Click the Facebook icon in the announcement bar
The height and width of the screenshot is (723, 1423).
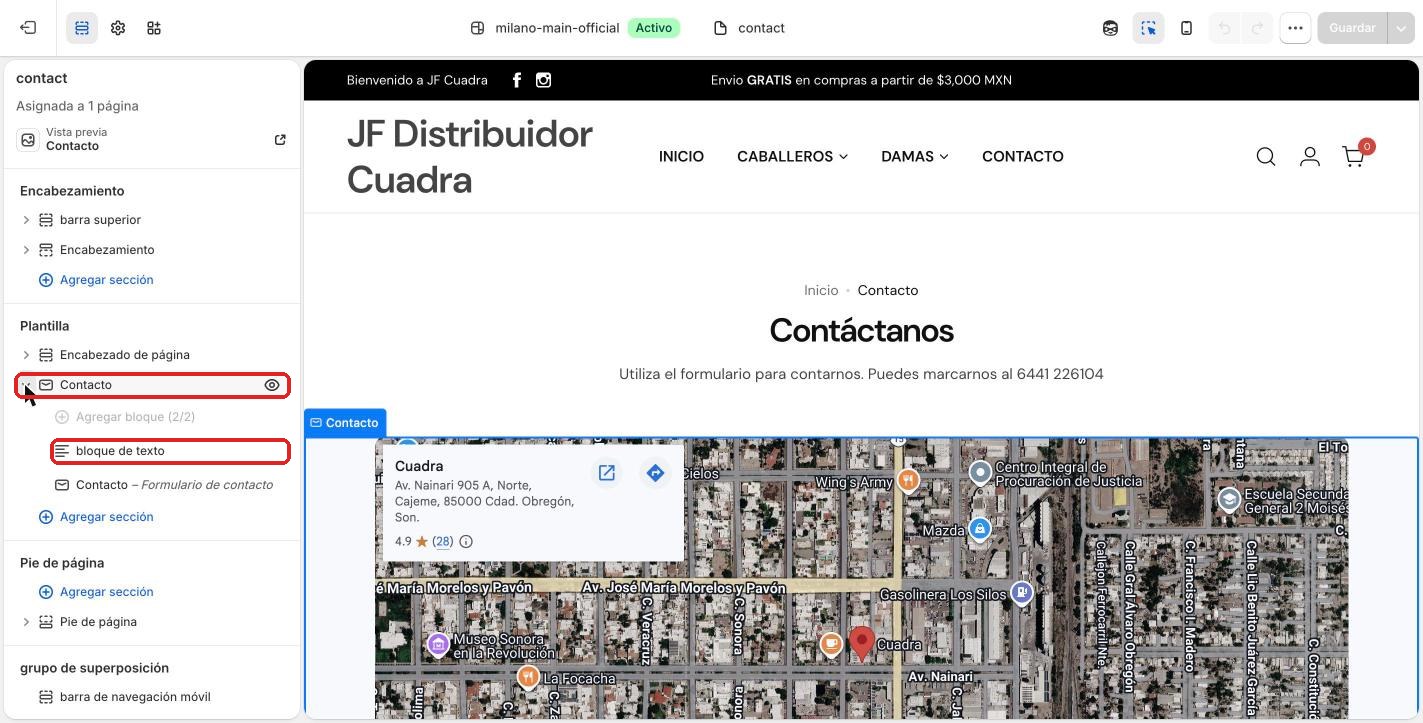pyautogui.click(x=517, y=80)
